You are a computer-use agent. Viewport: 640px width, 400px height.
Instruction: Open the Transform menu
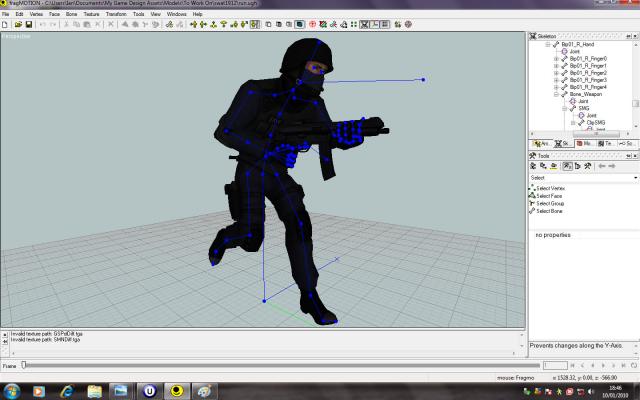point(115,14)
